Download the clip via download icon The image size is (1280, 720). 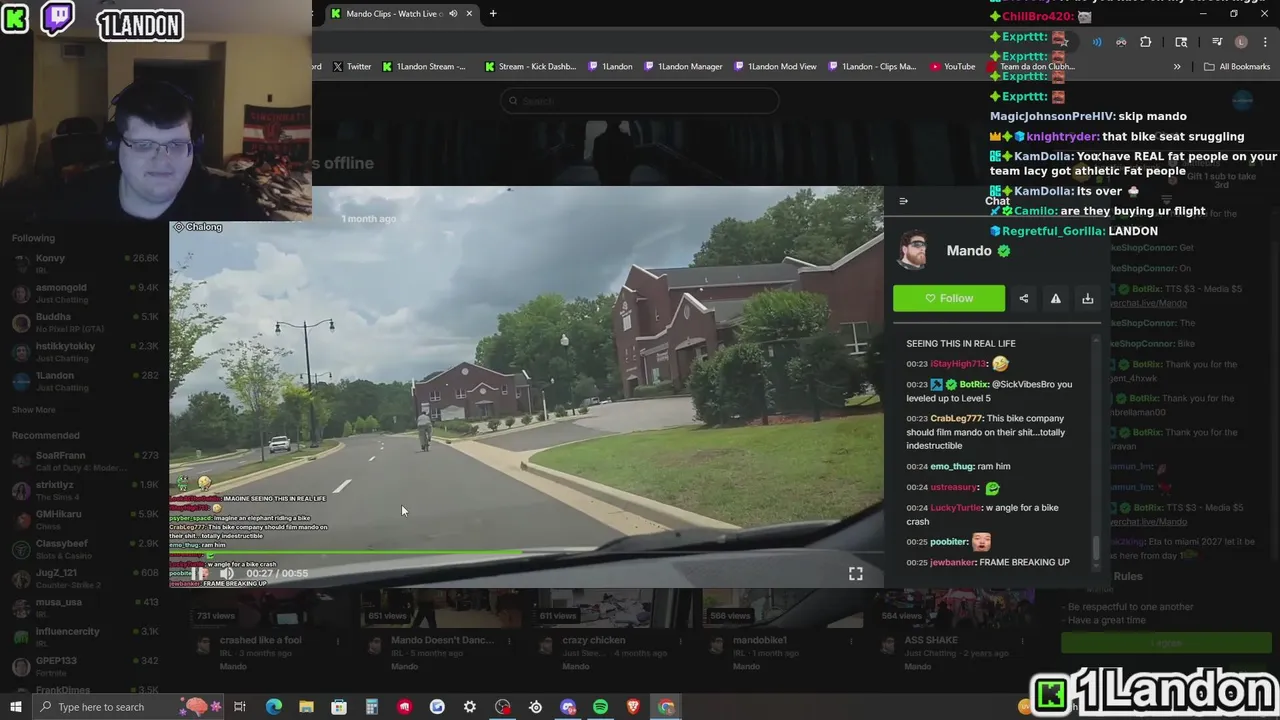click(x=1087, y=298)
